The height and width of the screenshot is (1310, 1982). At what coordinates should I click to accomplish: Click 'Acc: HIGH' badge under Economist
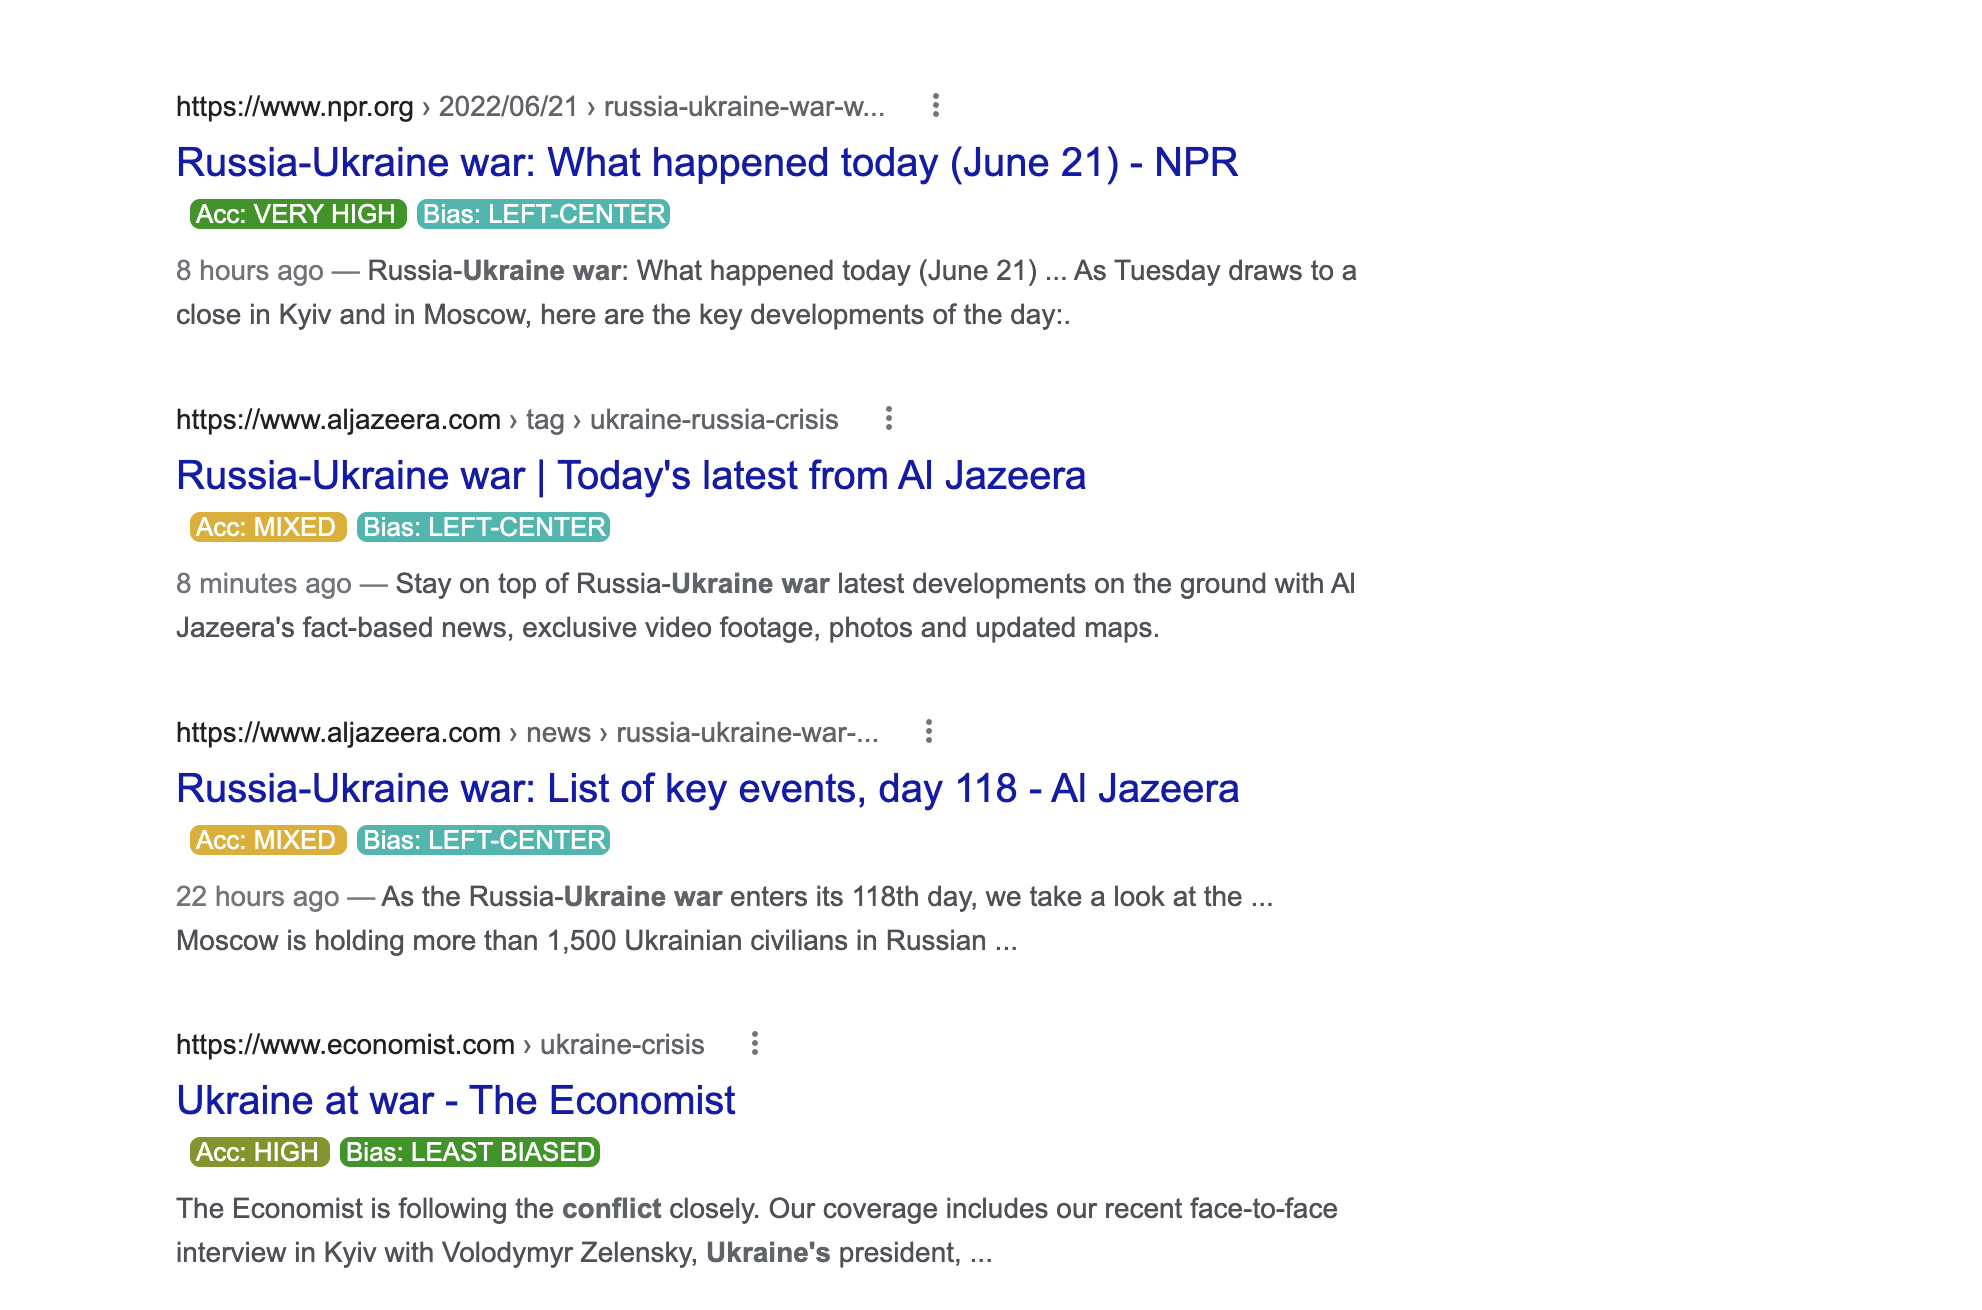tap(259, 1152)
